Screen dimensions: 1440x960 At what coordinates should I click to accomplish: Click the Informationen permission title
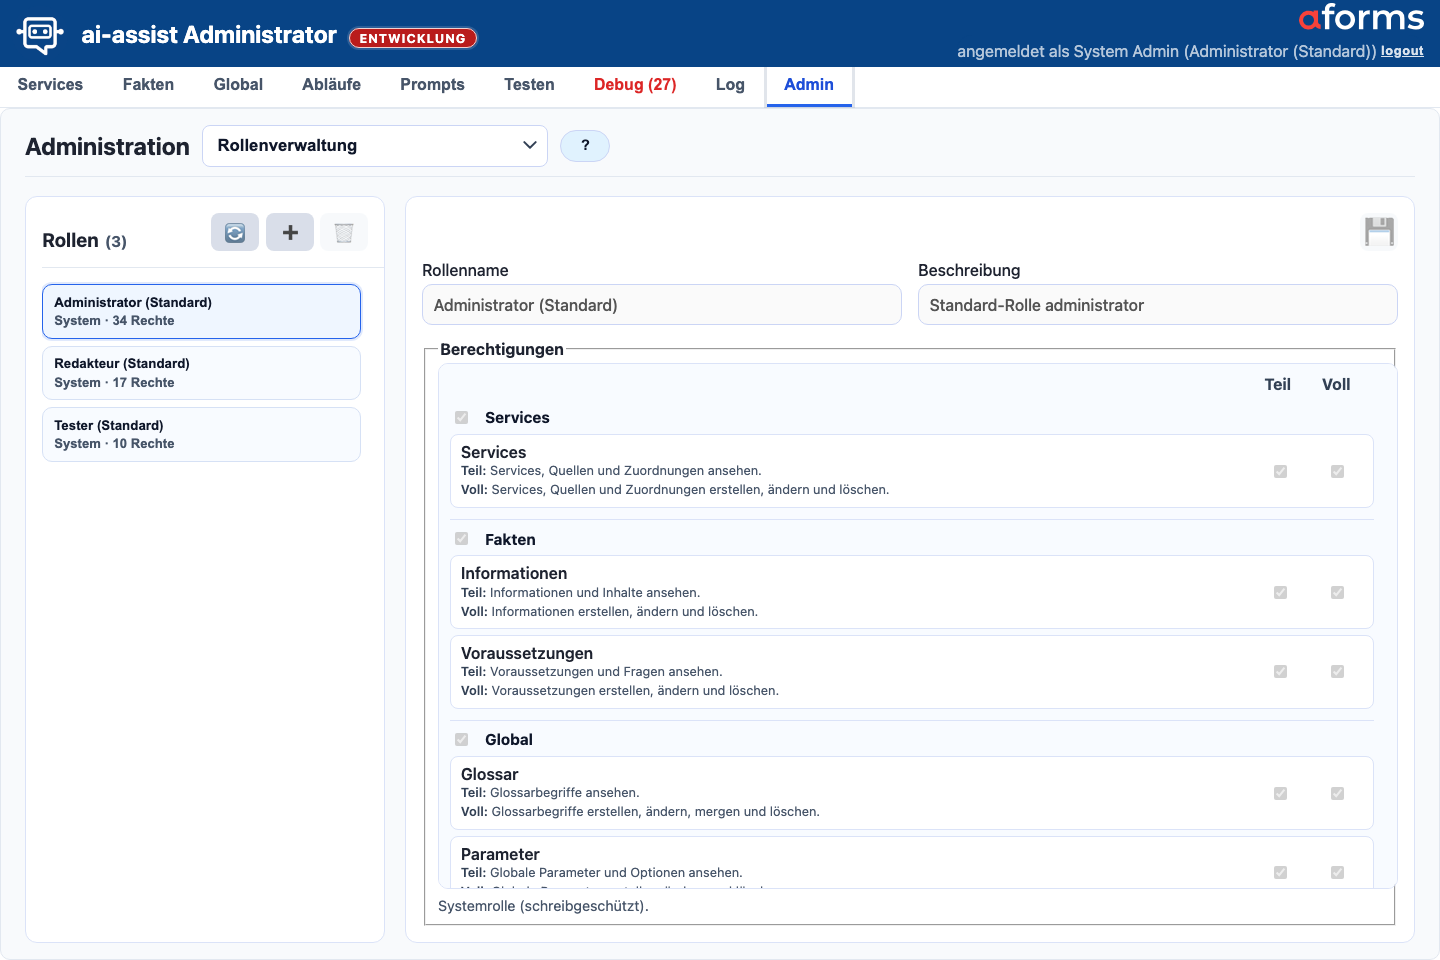[514, 574]
